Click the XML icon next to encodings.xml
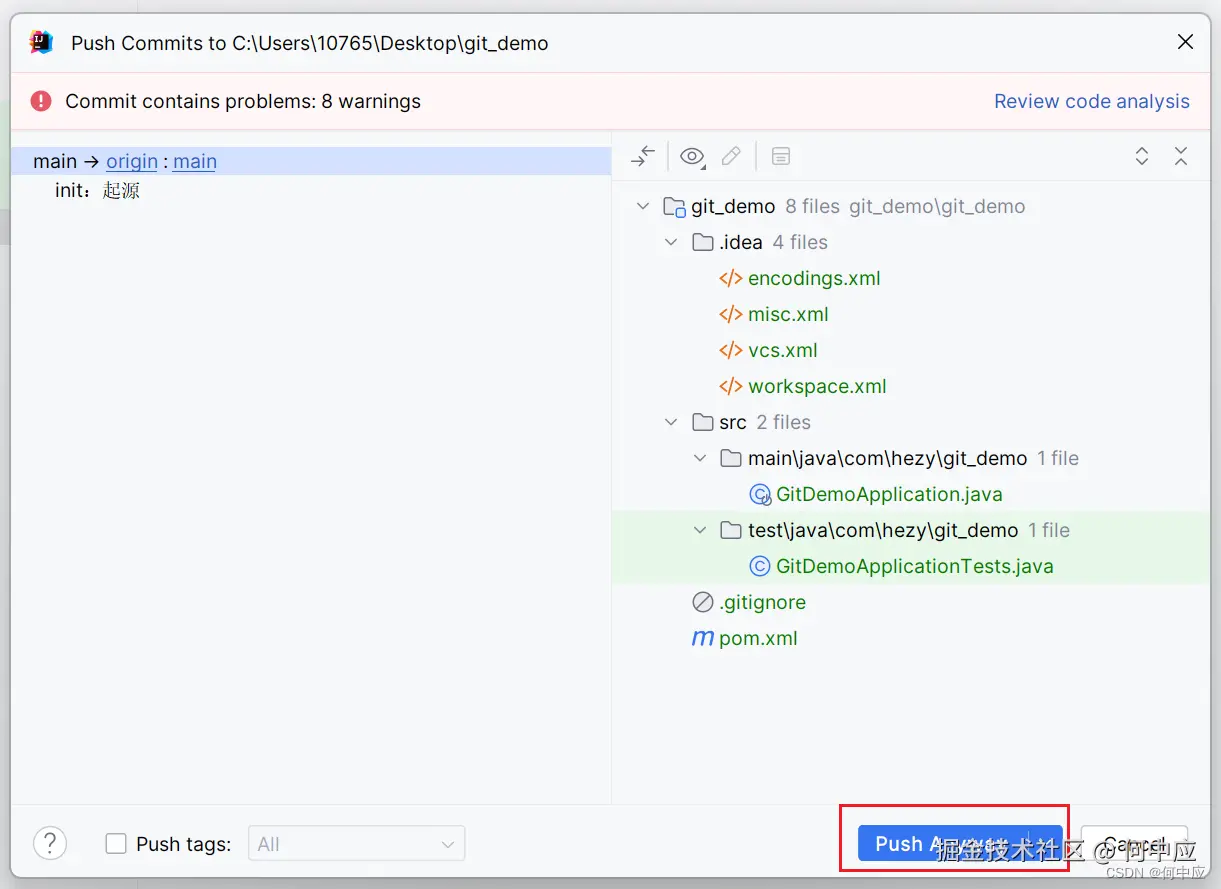The height and width of the screenshot is (889, 1221). tap(731, 278)
